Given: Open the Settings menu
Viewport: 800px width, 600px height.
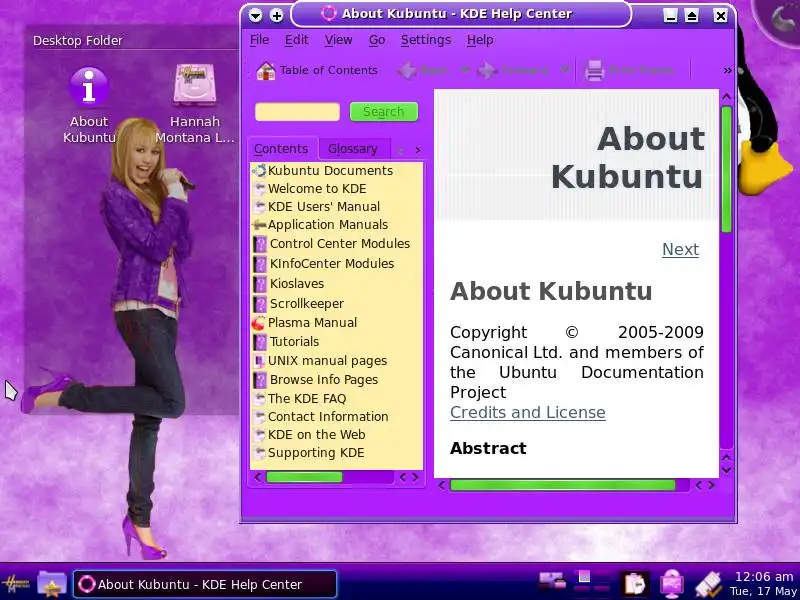Looking at the screenshot, I should tap(426, 40).
